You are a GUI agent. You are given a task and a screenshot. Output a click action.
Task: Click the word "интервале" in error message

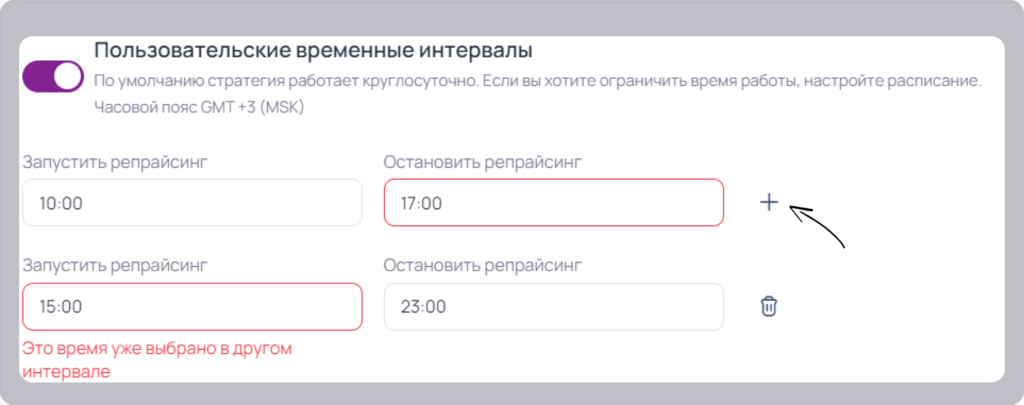click(x=66, y=372)
